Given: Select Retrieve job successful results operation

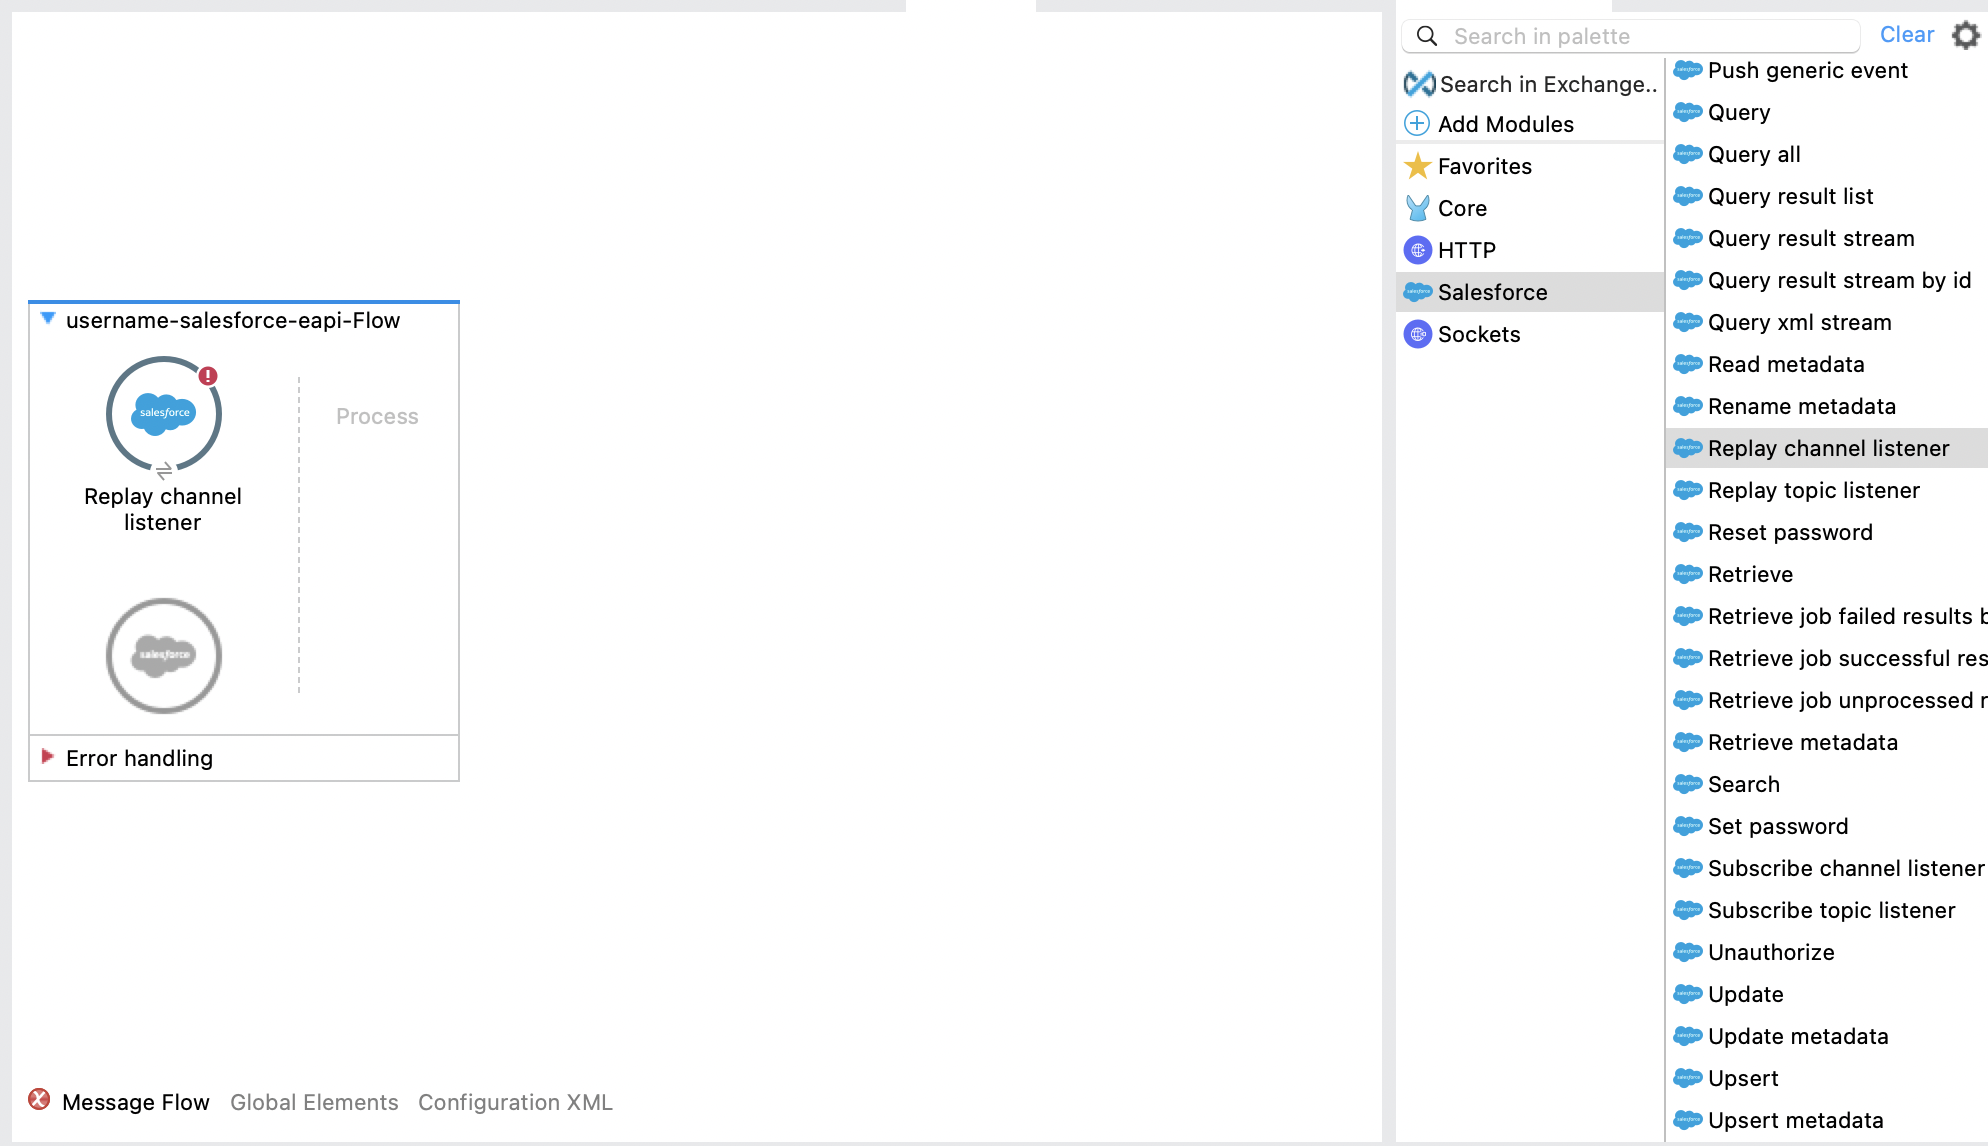Looking at the screenshot, I should pyautogui.click(x=1827, y=658).
